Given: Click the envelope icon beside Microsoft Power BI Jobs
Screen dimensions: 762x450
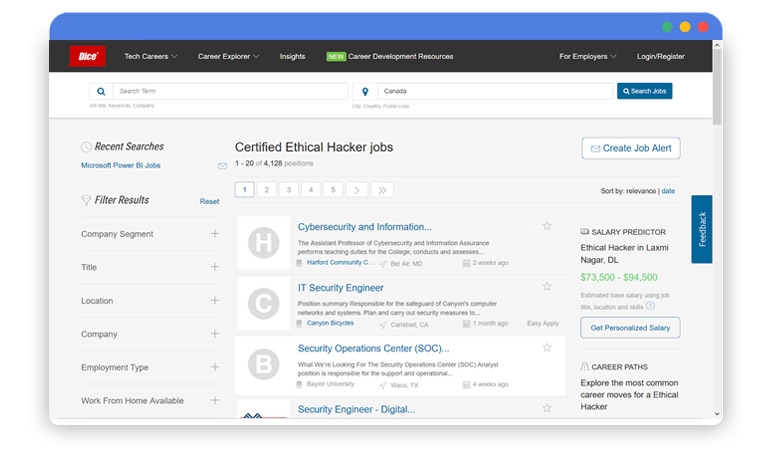Looking at the screenshot, I should click(x=222, y=166).
